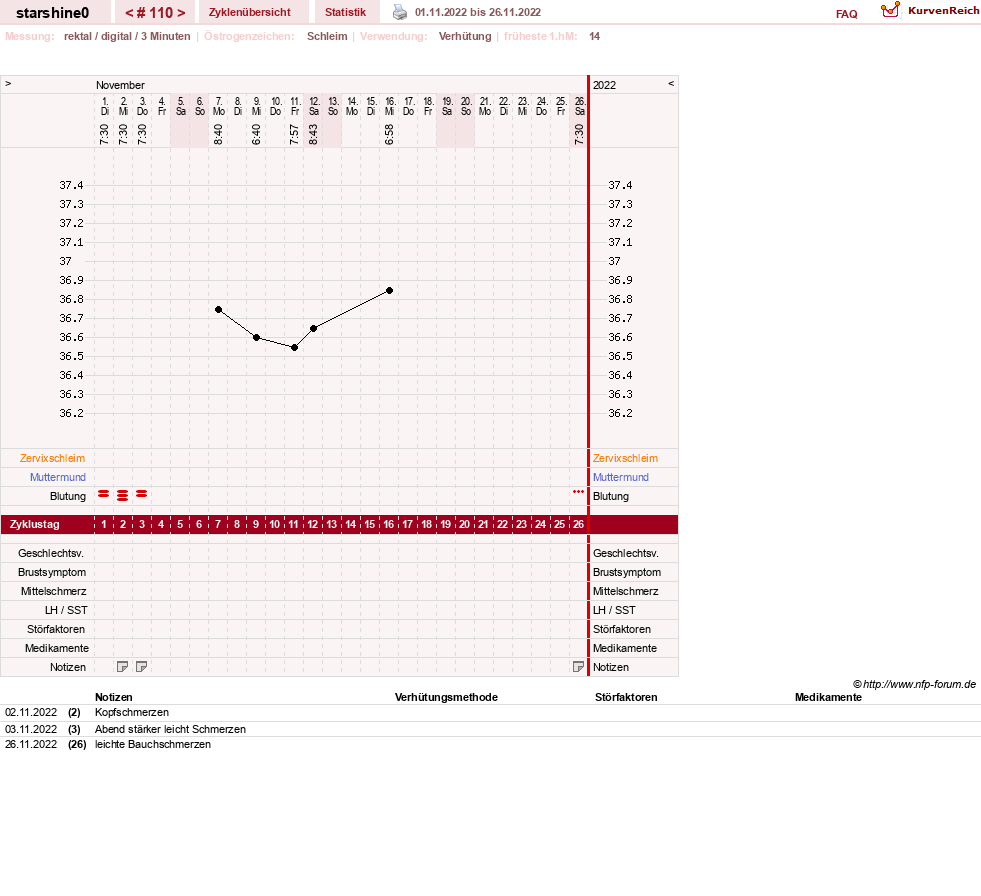Click 2022 year label
This screenshot has width=981, height=896.
(x=604, y=85)
